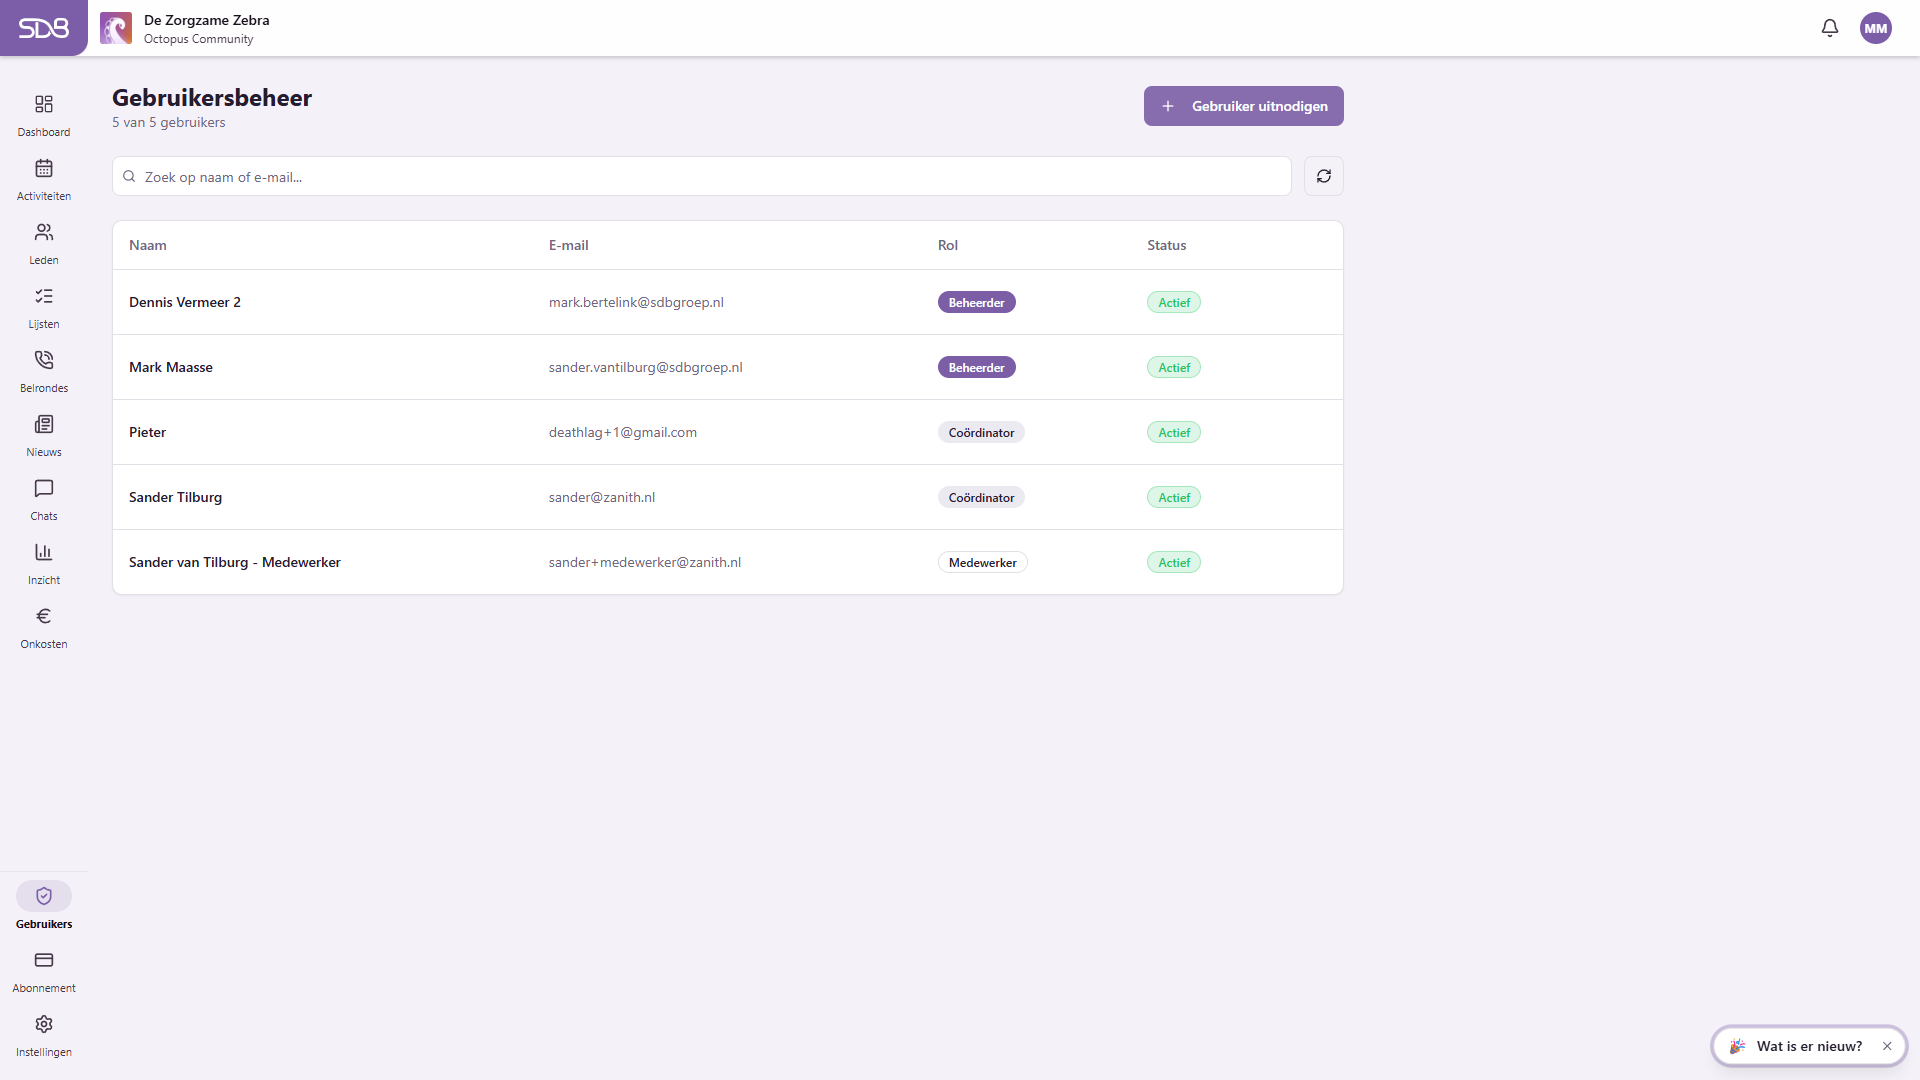Select the Pieter user row
Screen dimensions: 1920x1080
pyautogui.click(x=728, y=432)
